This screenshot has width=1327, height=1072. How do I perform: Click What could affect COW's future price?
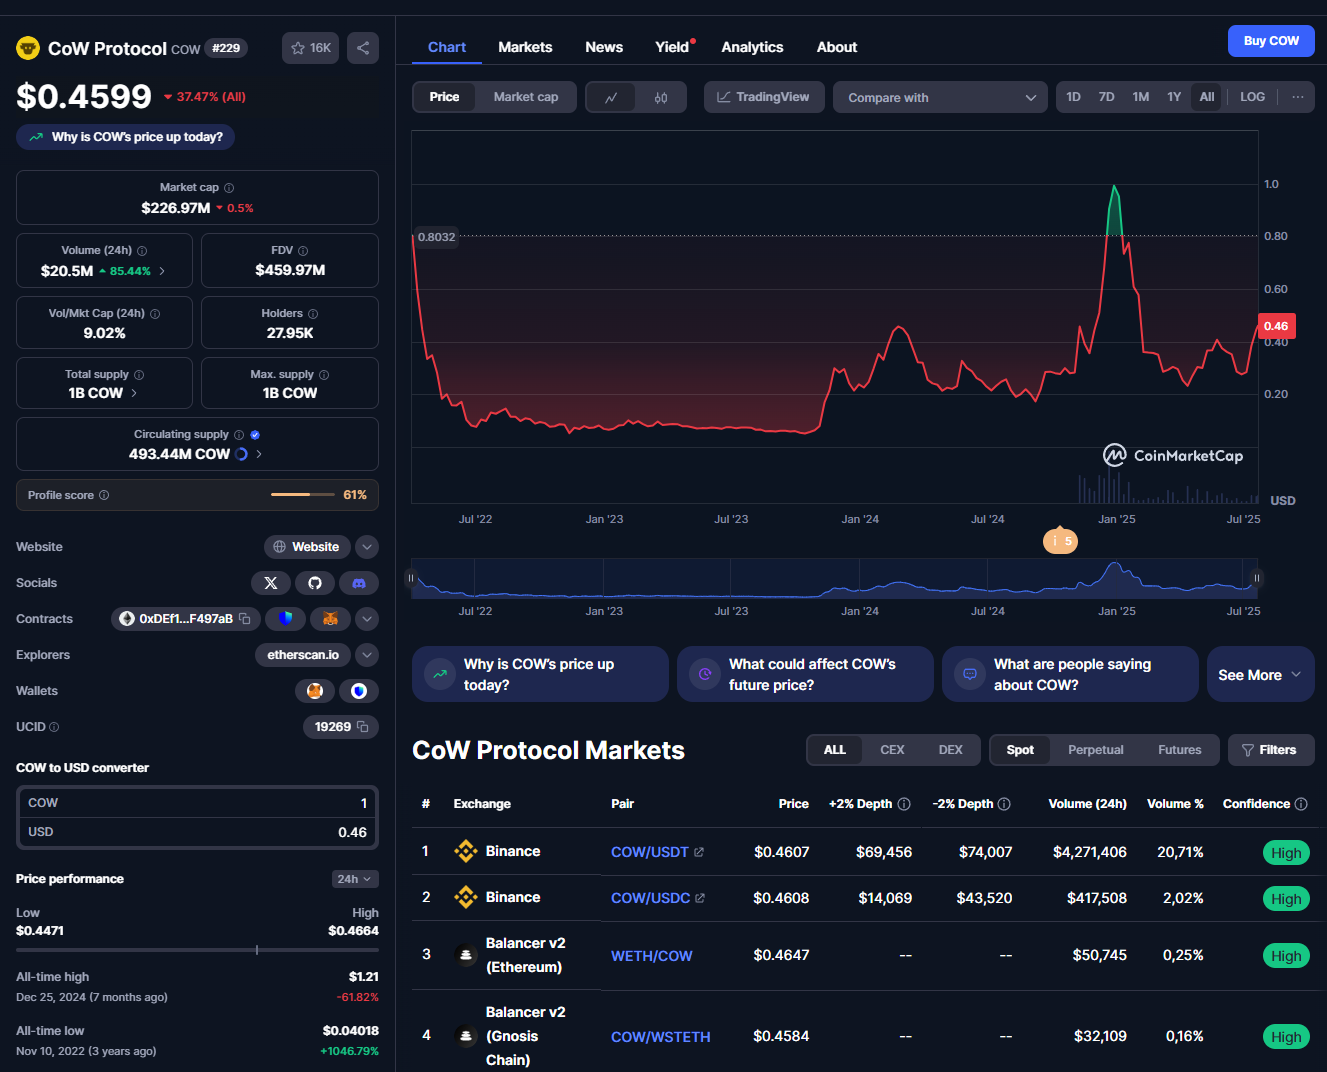click(x=805, y=674)
